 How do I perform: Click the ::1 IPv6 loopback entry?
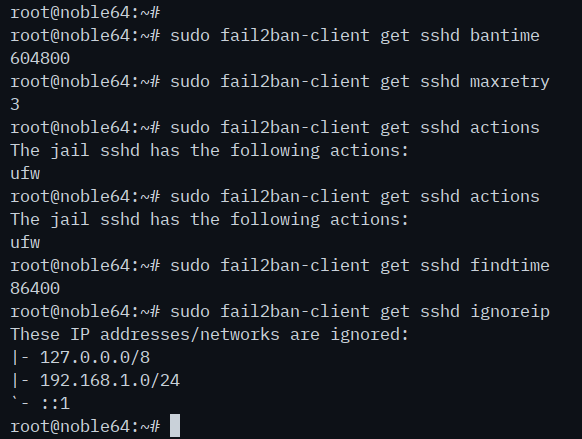click(55, 404)
